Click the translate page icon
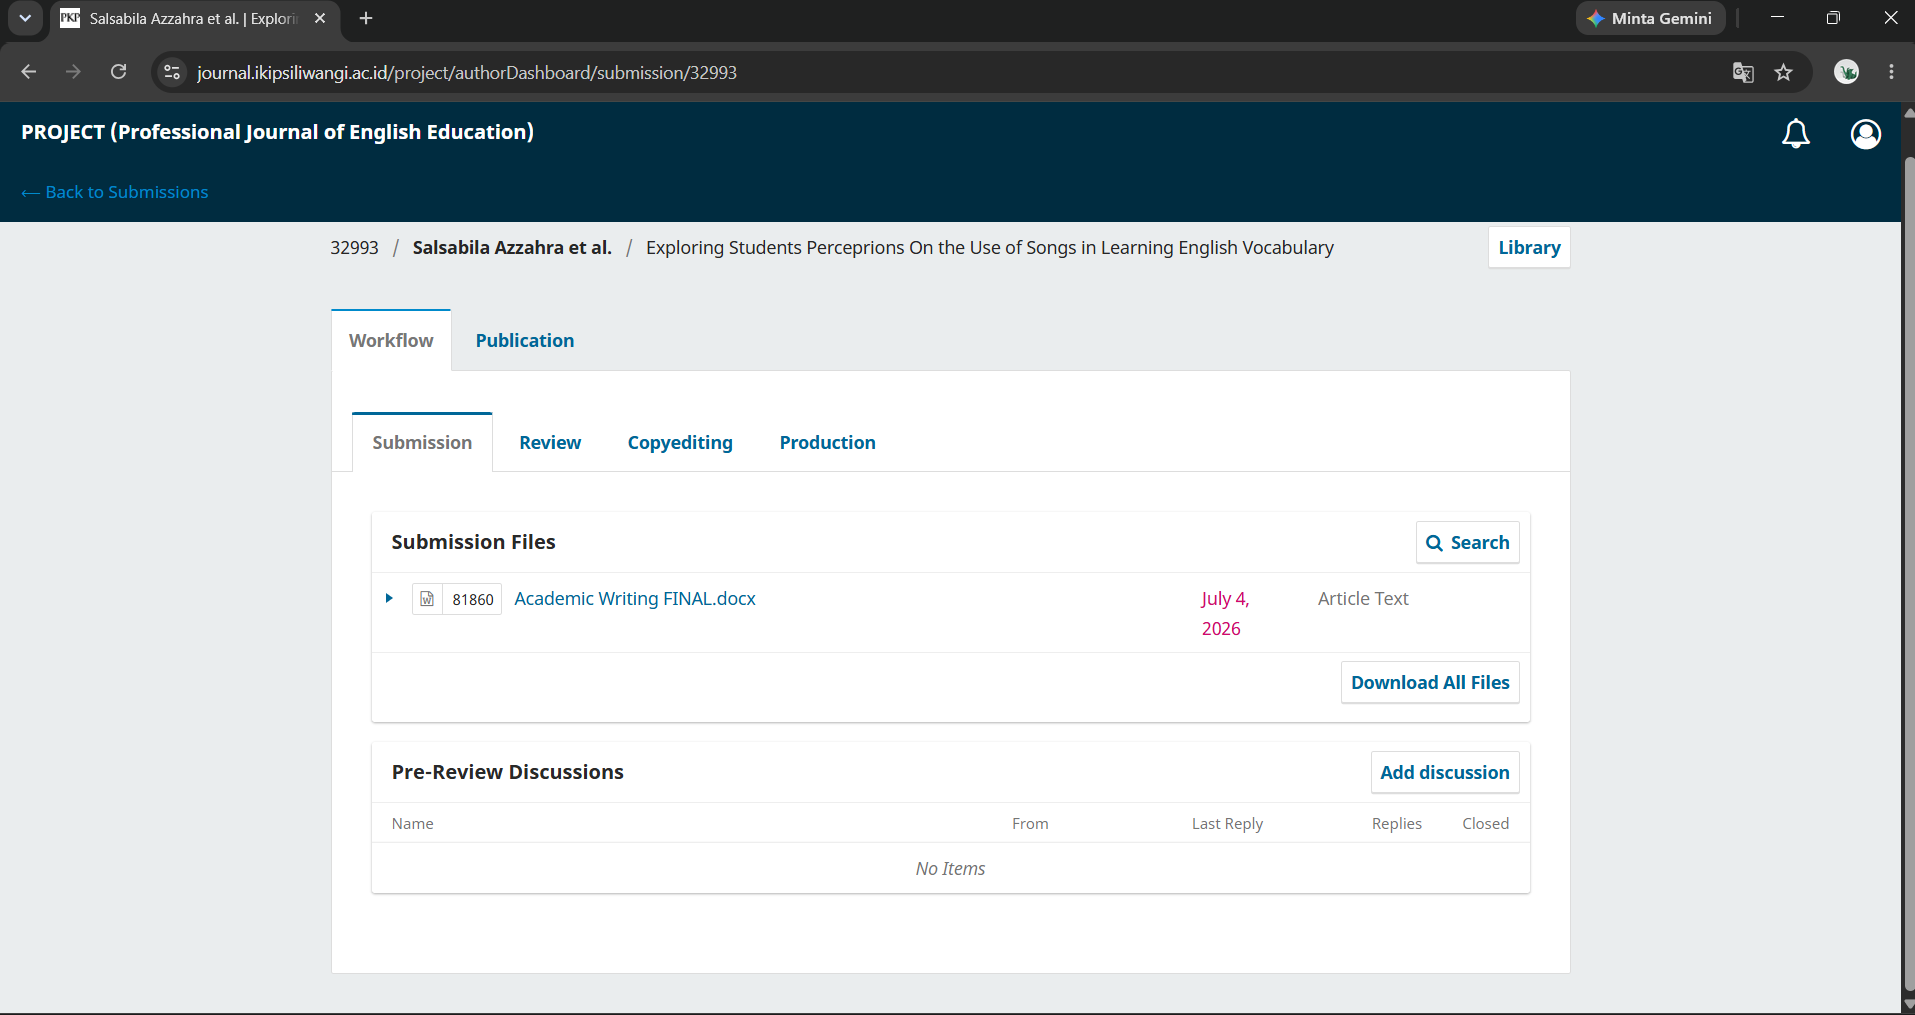 click(x=1743, y=72)
